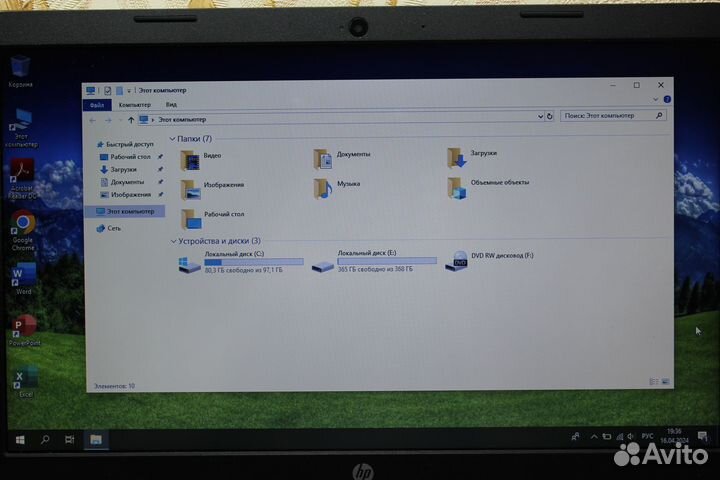
Task: Select Загрузки in the navigation pane
Action: pyautogui.click(x=118, y=169)
